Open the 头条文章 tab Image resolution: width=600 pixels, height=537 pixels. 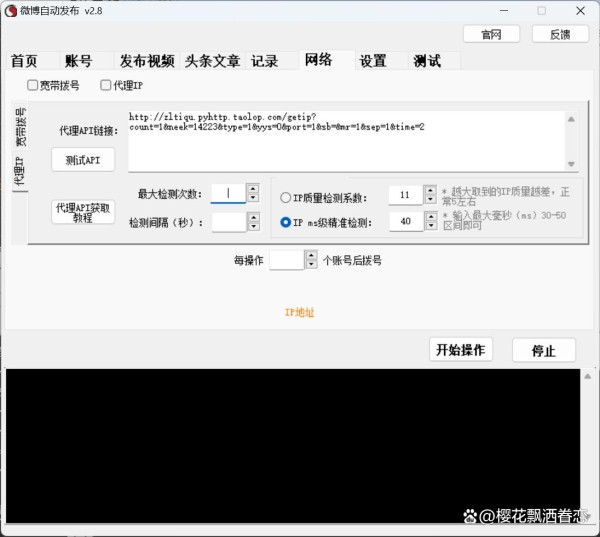point(212,61)
